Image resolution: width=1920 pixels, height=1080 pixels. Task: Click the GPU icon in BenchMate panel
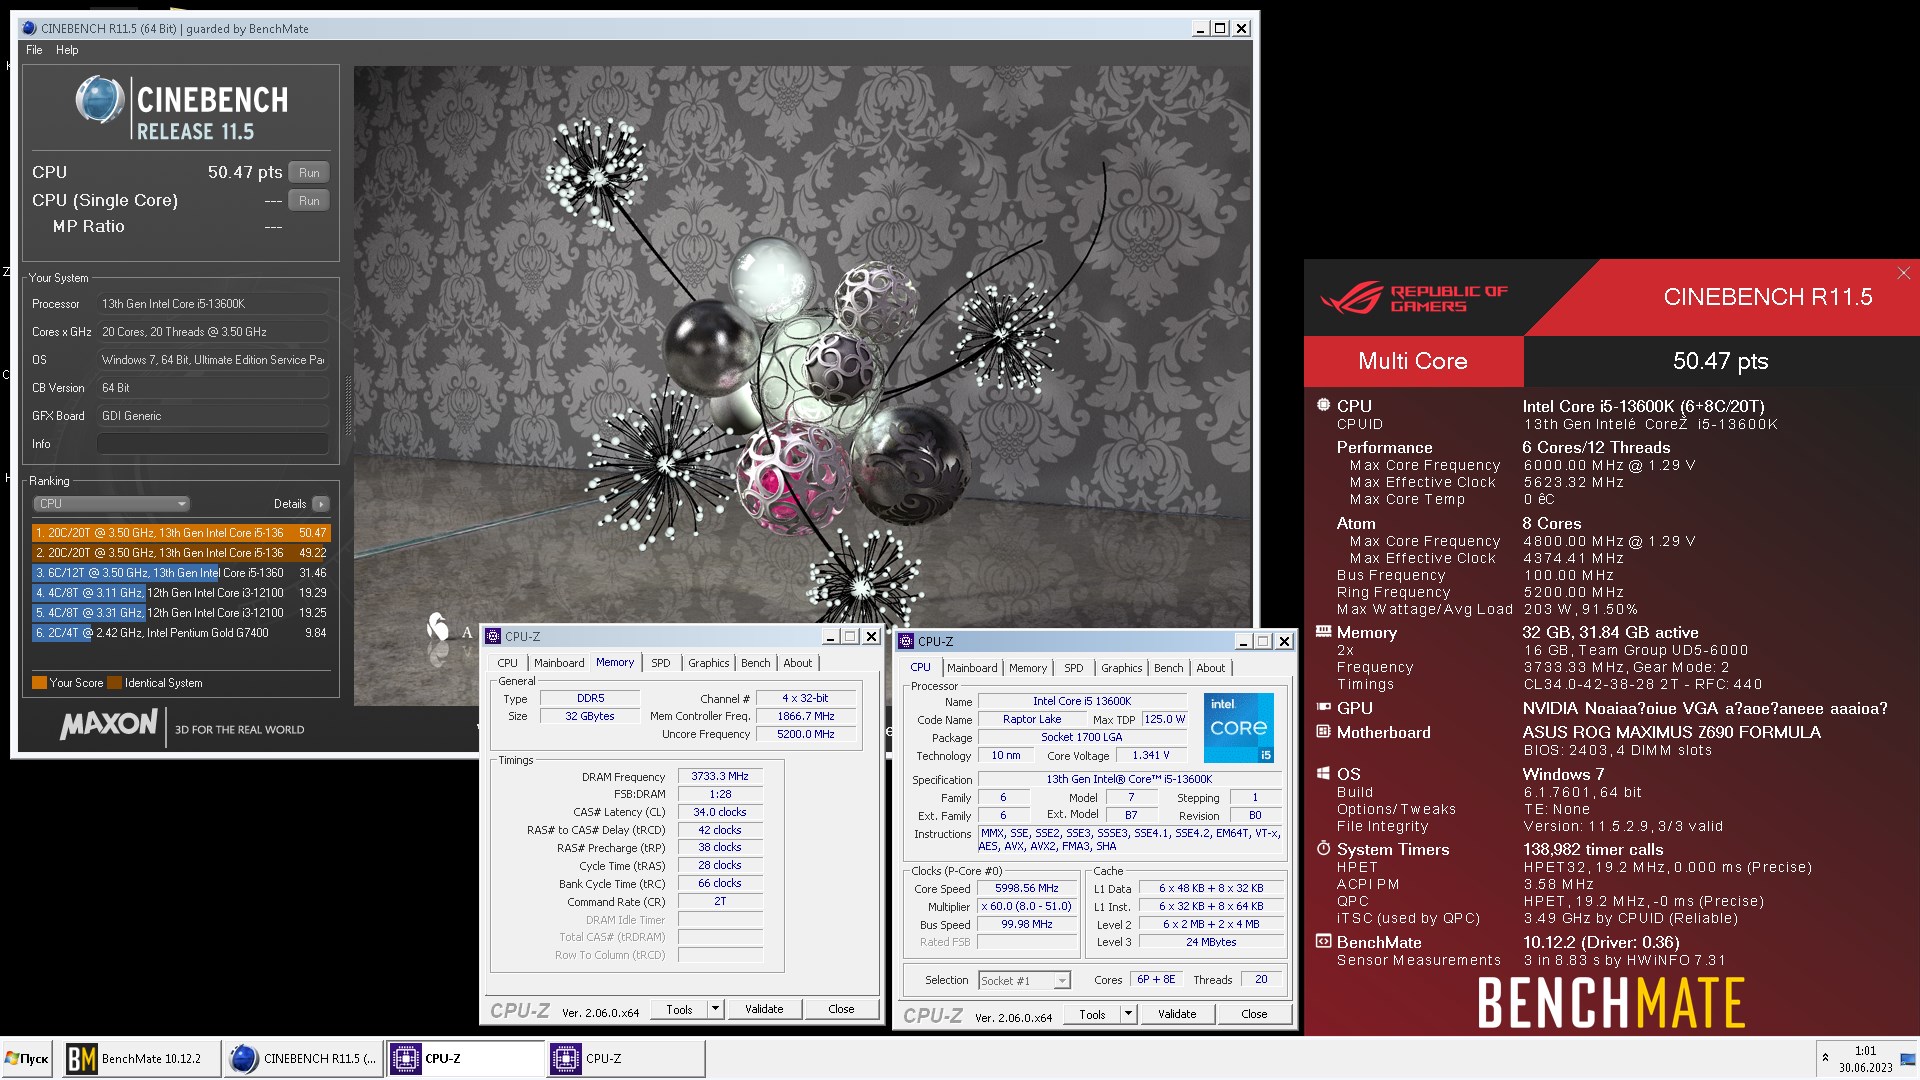click(1323, 707)
